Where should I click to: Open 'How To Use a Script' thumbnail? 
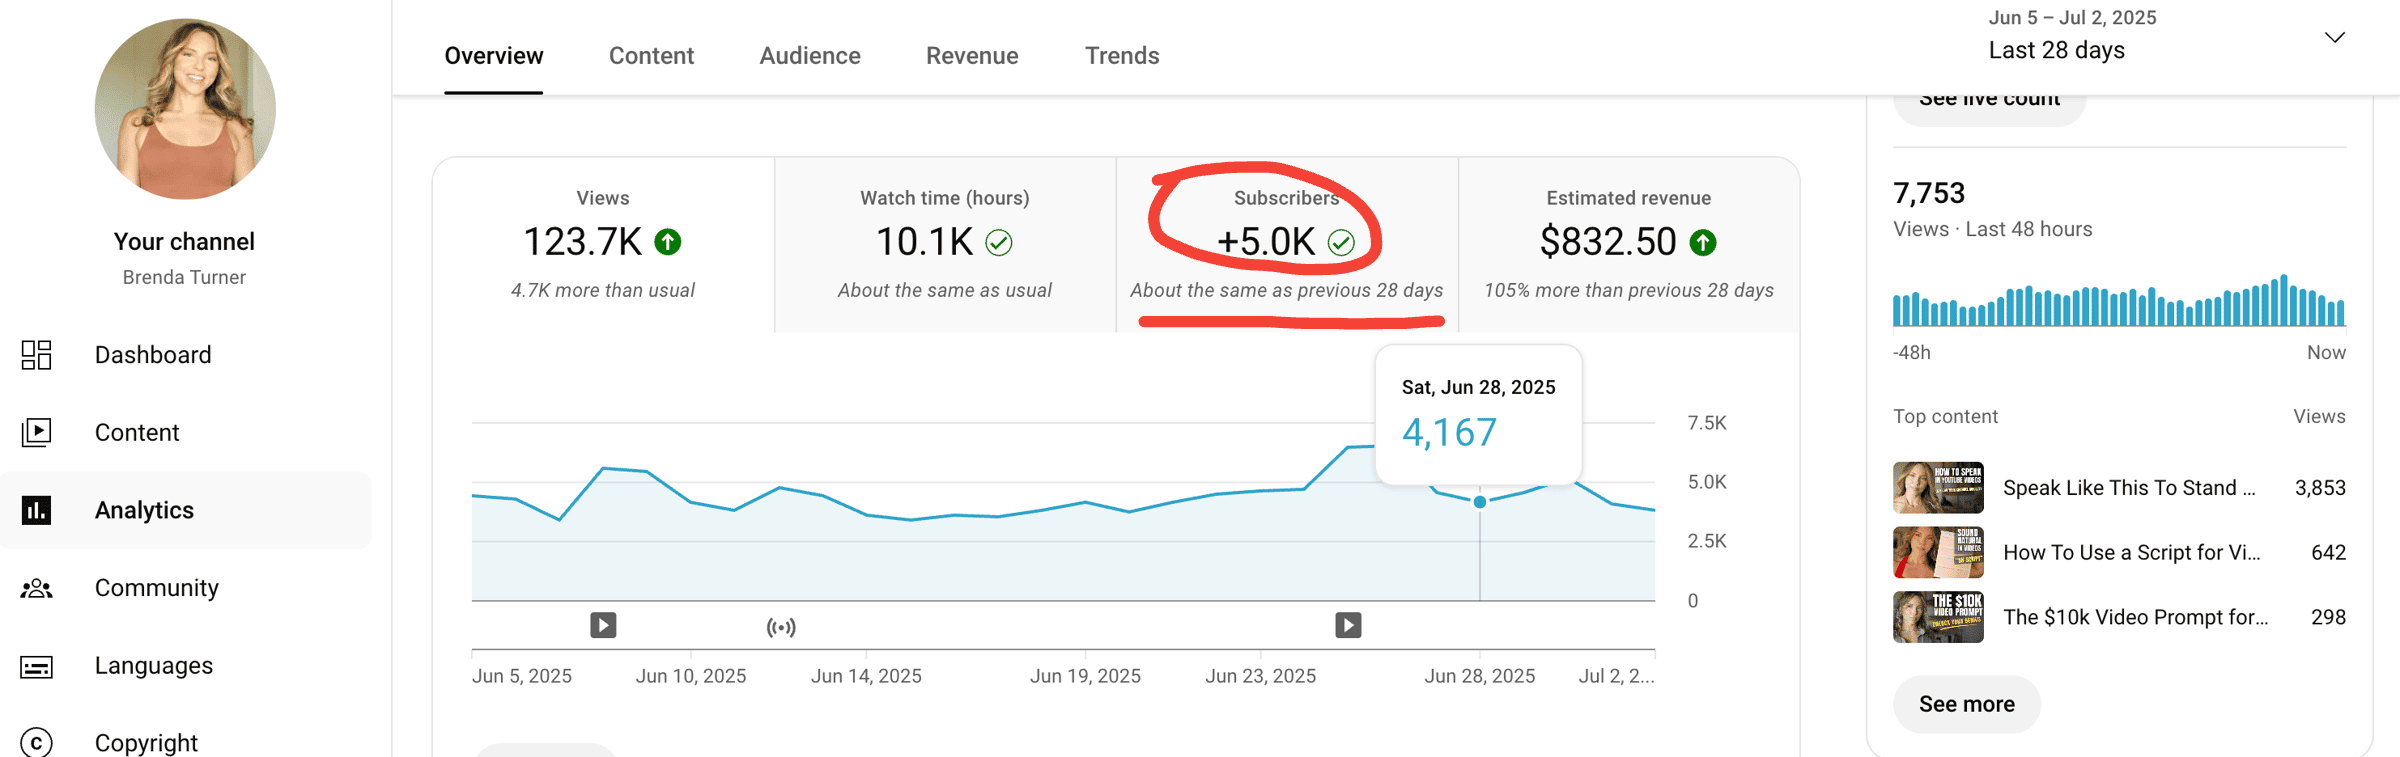tap(1938, 552)
